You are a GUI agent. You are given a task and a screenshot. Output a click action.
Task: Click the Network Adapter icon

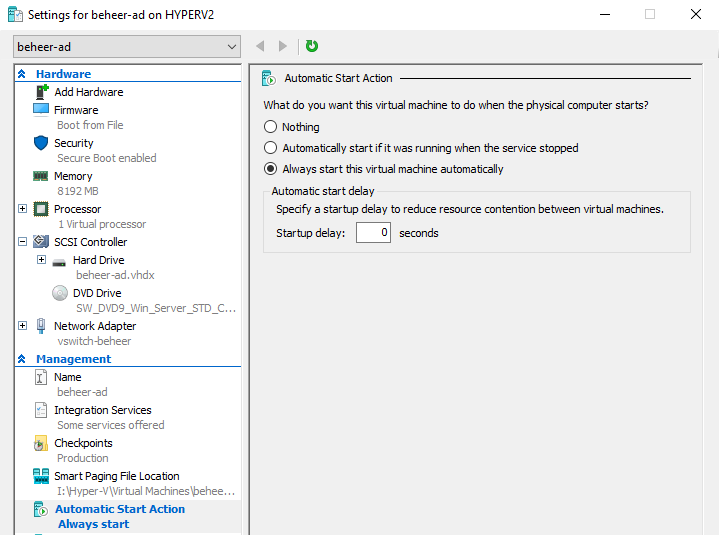(41, 326)
